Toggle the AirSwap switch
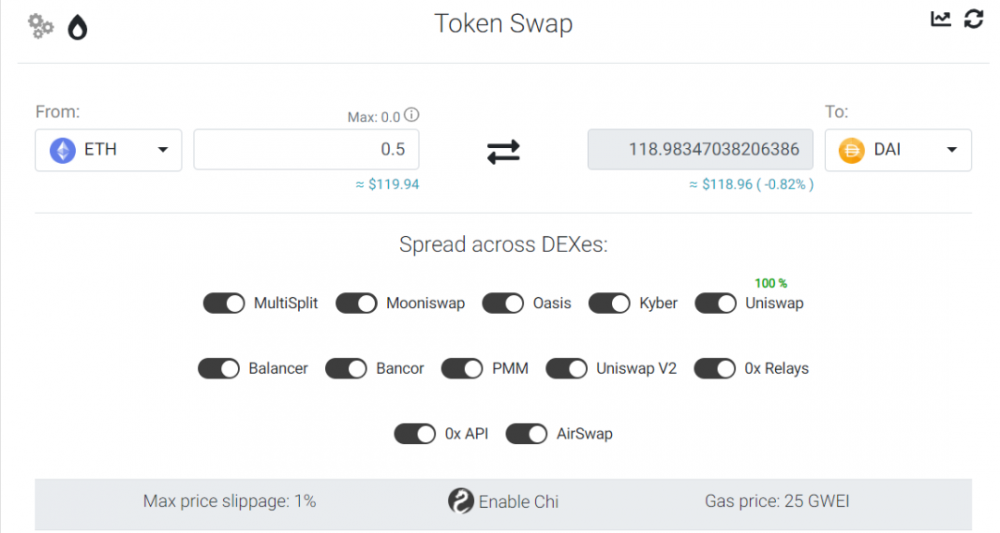Image resolution: width=1000 pixels, height=533 pixels. point(526,434)
